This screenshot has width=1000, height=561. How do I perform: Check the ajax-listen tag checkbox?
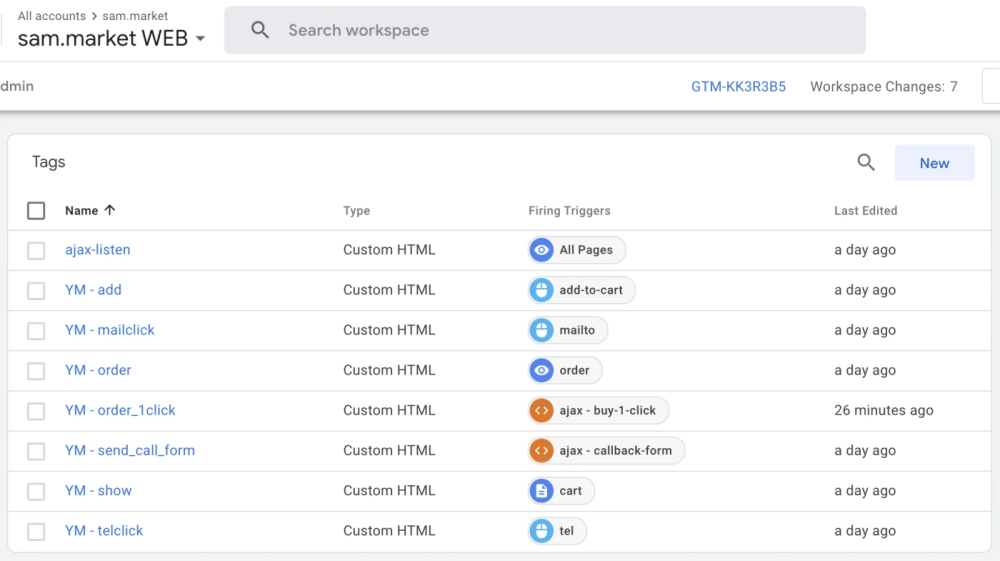coord(36,250)
